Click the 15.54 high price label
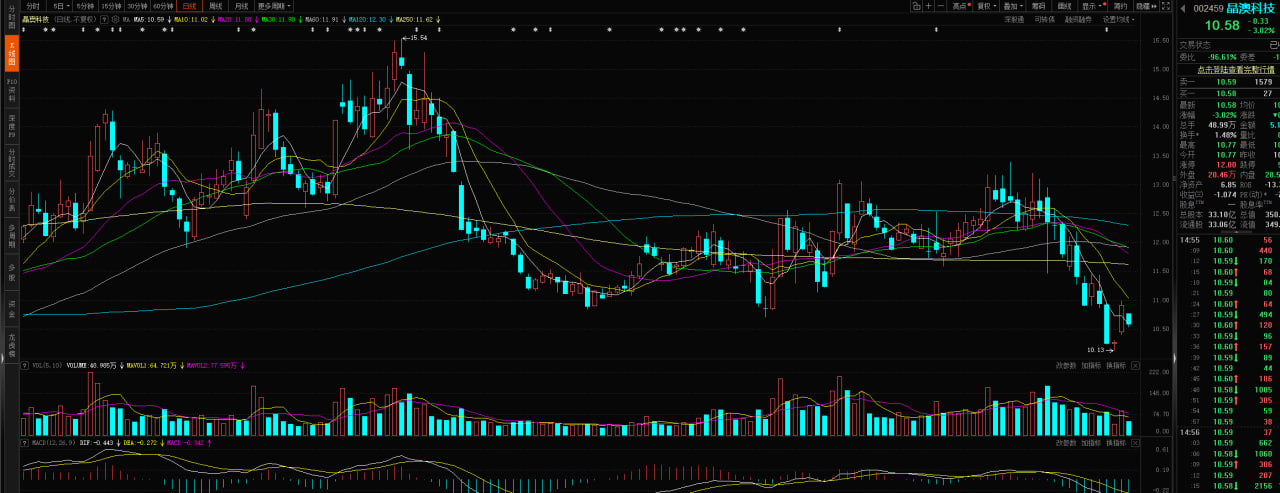Image resolution: width=1280 pixels, height=493 pixels. point(418,38)
